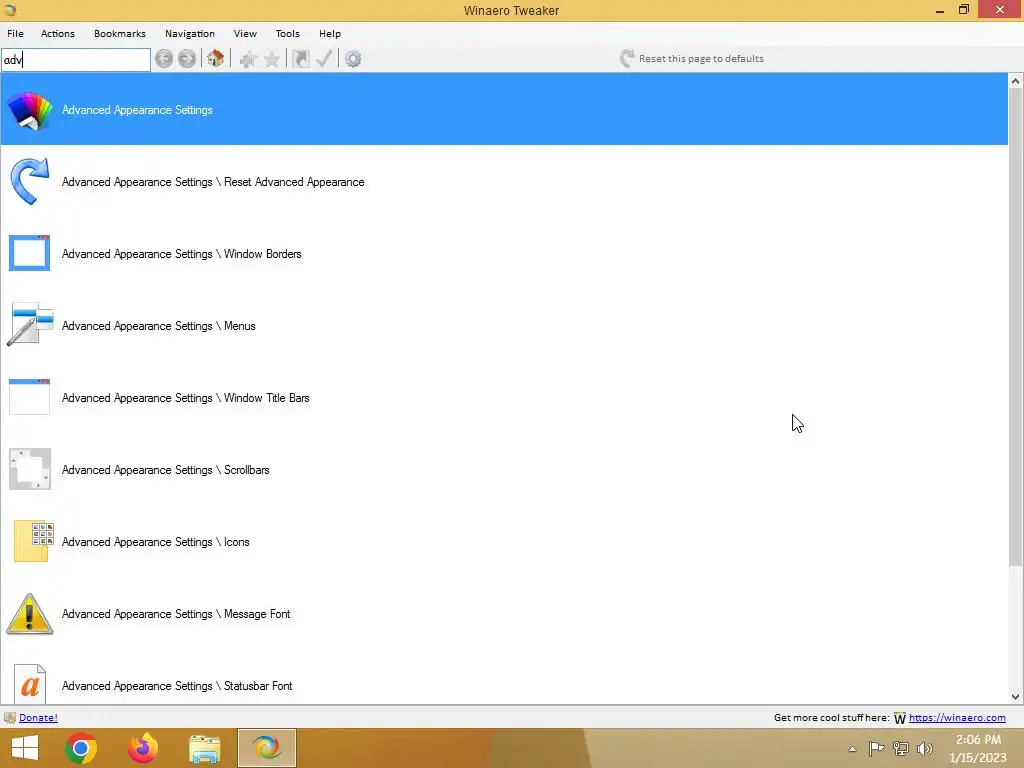Select 'Advanced Appearance Settings \ Scrollbars'

pyautogui.click(x=504, y=470)
